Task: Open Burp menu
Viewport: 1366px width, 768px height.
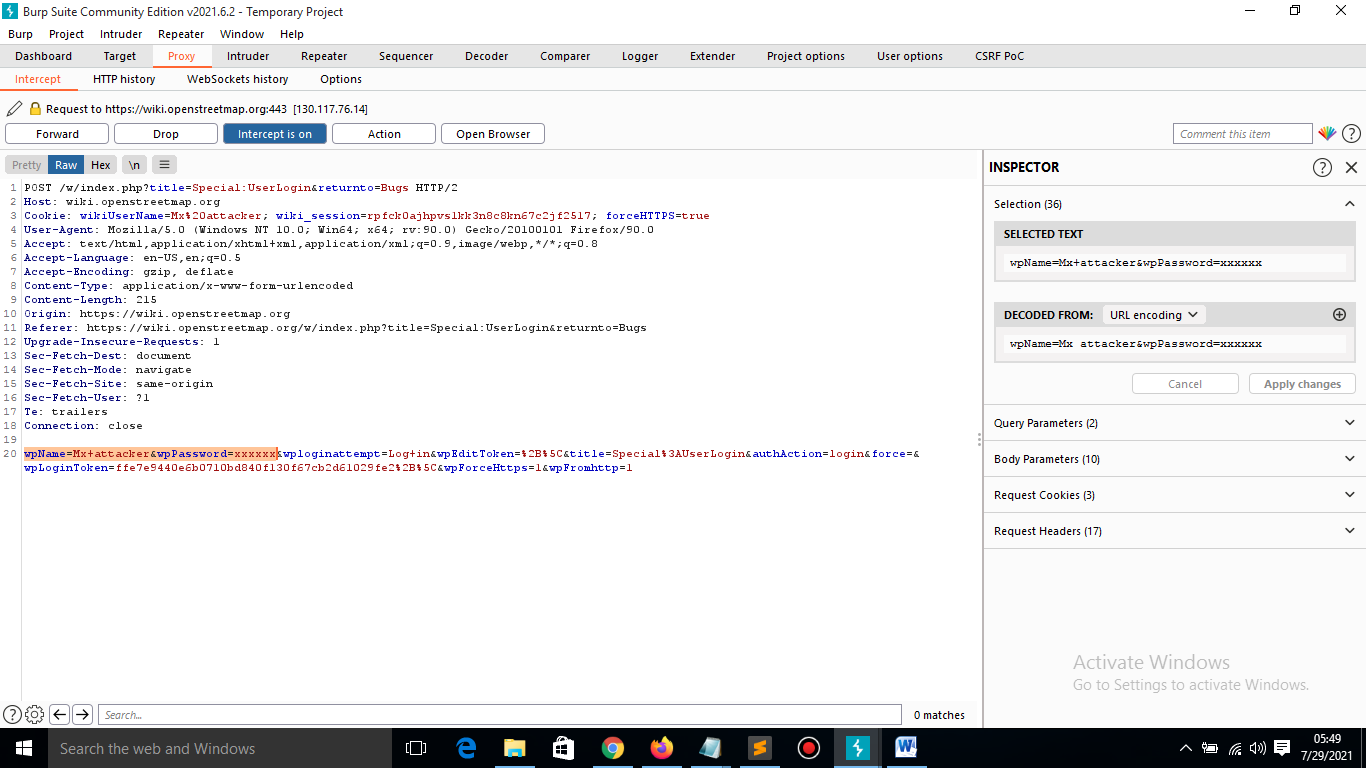Action: (20, 34)
